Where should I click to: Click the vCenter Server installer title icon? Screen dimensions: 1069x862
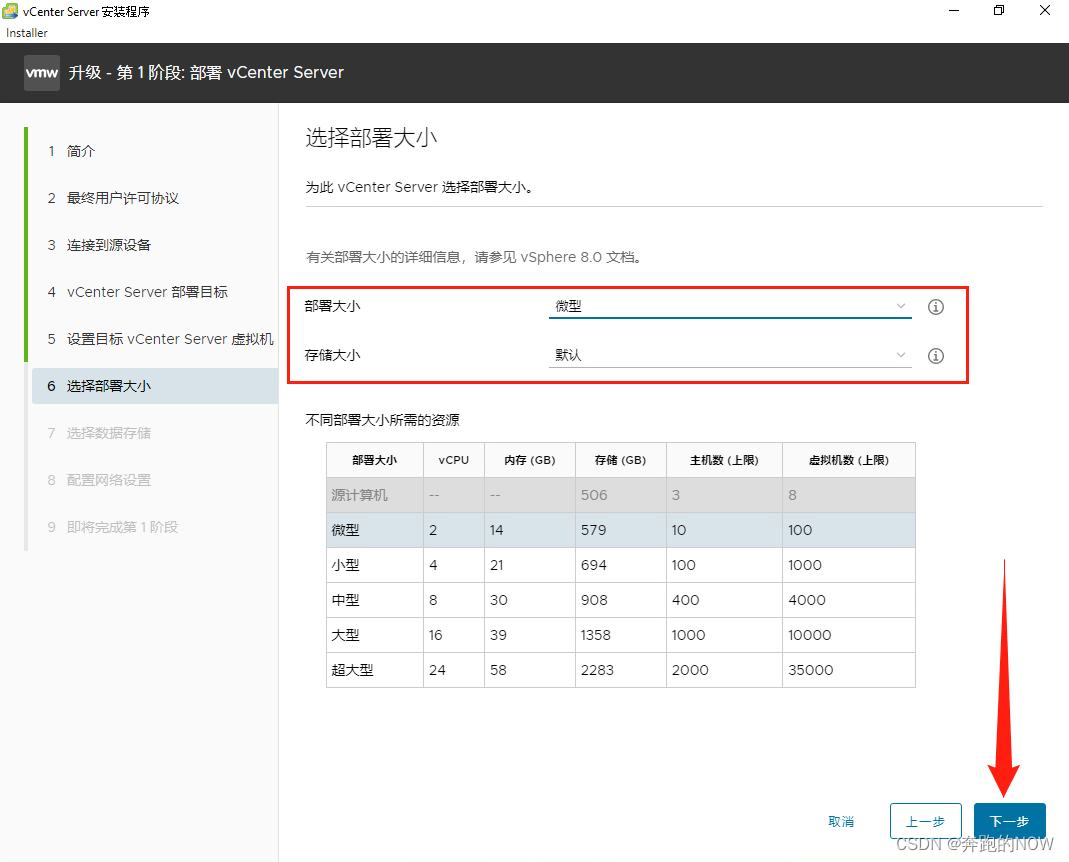[x=10, y=11]
